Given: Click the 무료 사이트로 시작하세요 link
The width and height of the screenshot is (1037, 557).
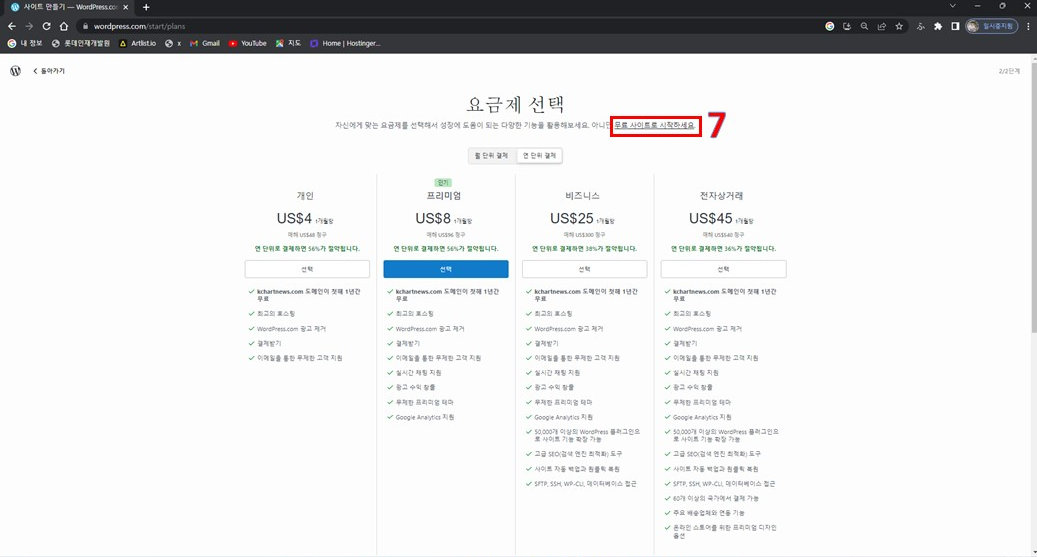Looking at the screenshot, I should click(654, 125).
